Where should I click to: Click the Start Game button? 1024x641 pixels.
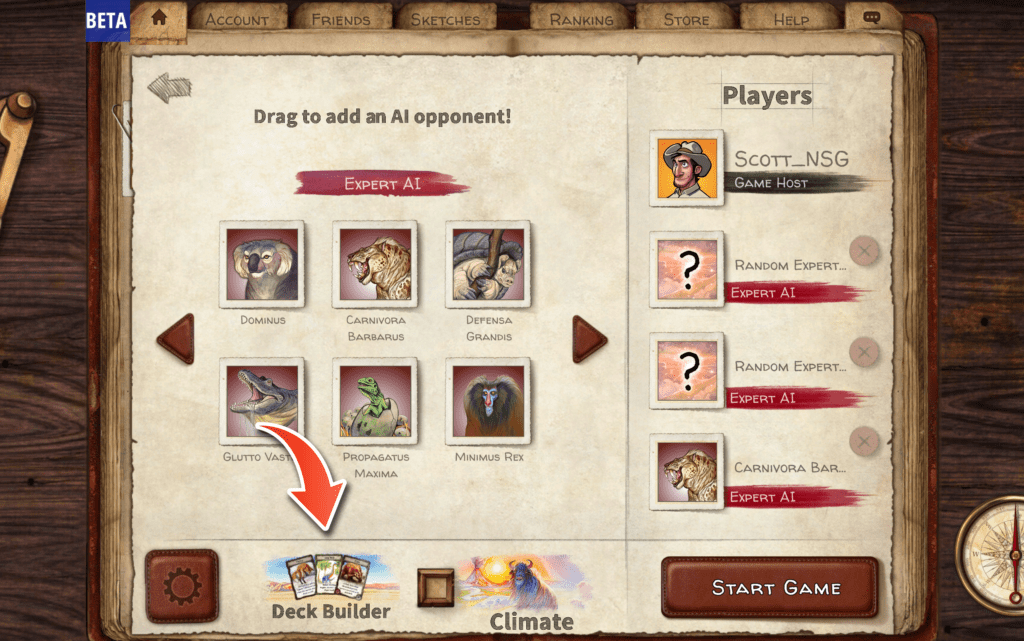[x=769, y=587]
